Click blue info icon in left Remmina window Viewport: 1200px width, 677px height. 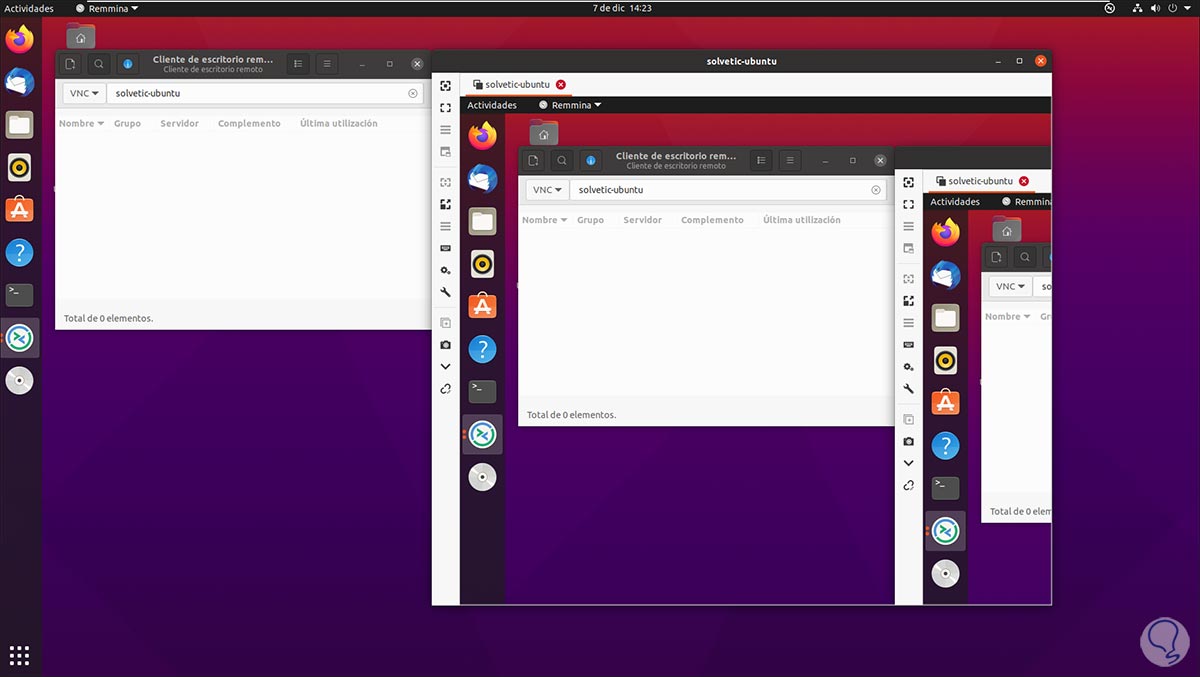tap(128, 64)
